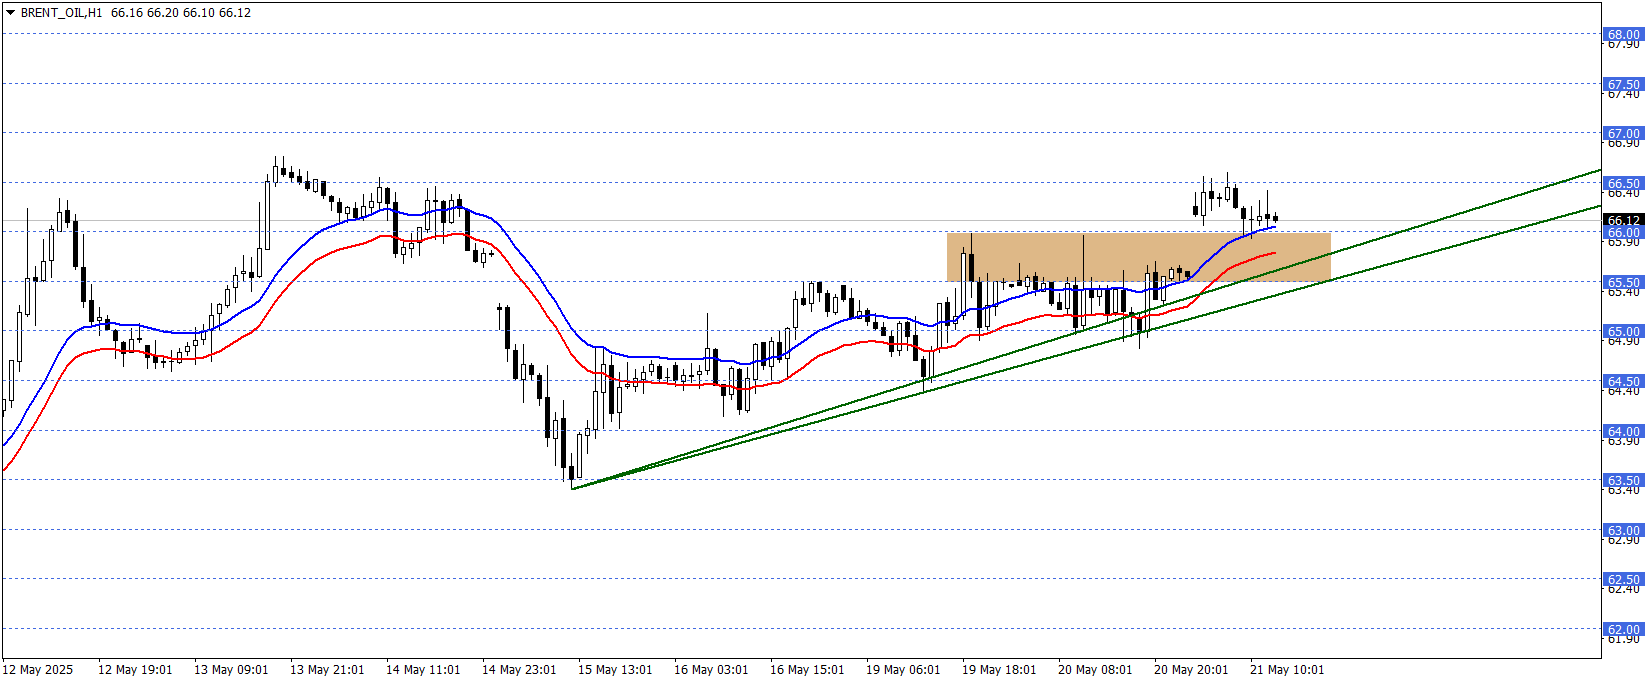Click the 68.00 price level label
This screenshot has width=1651, height=682.
pos(1623,34)
